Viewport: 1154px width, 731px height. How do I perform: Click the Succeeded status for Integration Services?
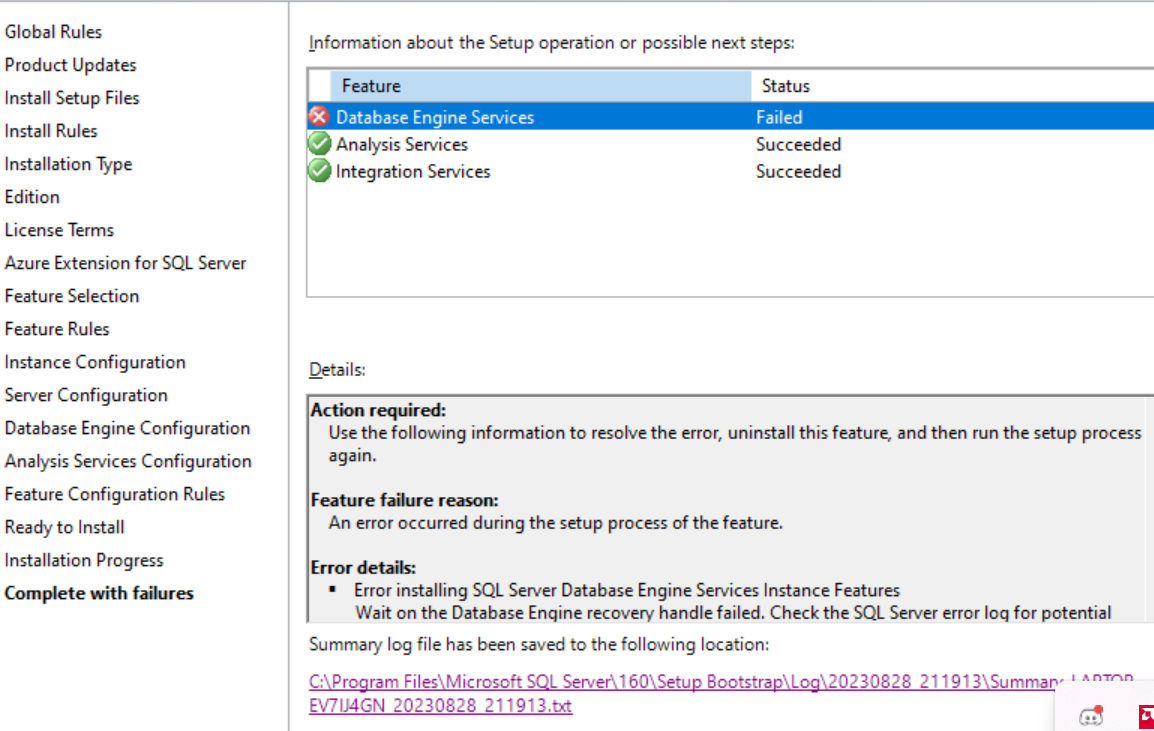tap(798, 172)
